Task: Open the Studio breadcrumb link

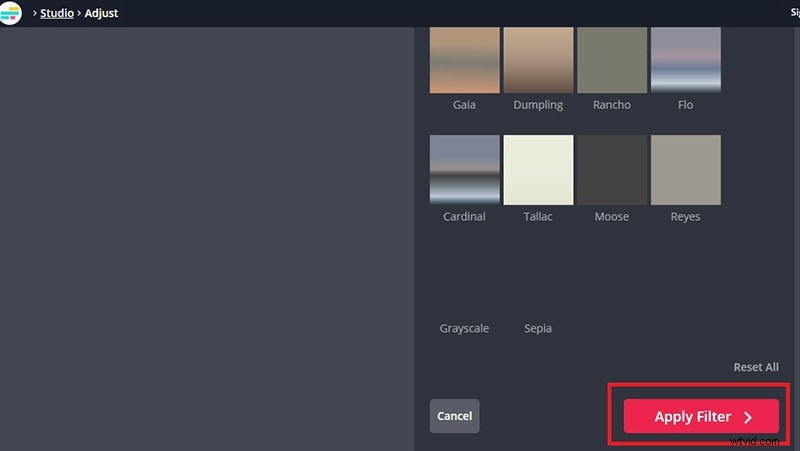Action: click(x=57, y=13)
